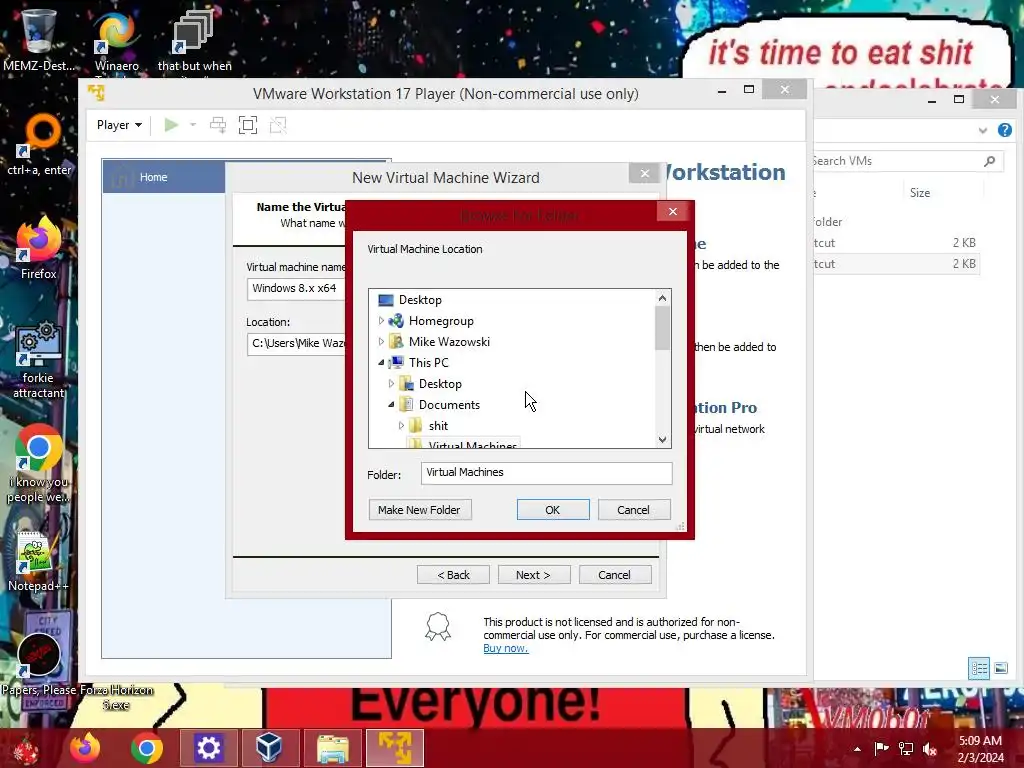Switch Explorer to details view icon
This screenshot has height=768, width=1024.
[x=978, y=668]
